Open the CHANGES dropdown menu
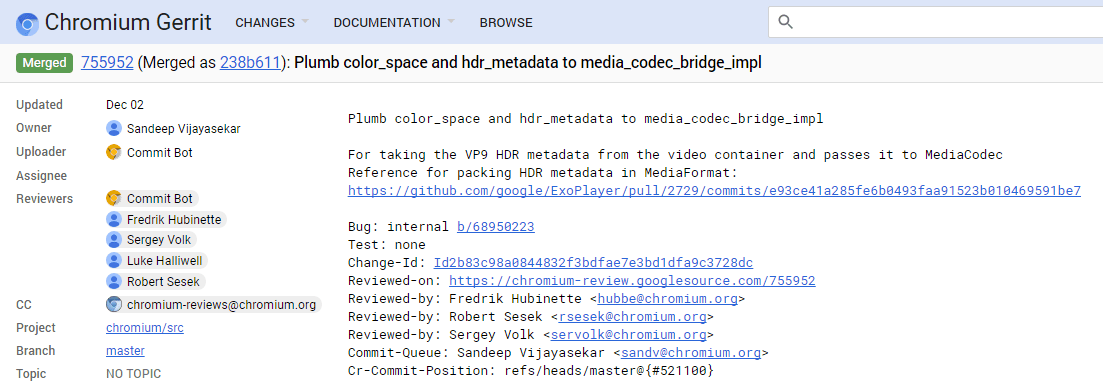The height and width of the screenshot is (390, 1103). tap(272, 23)
